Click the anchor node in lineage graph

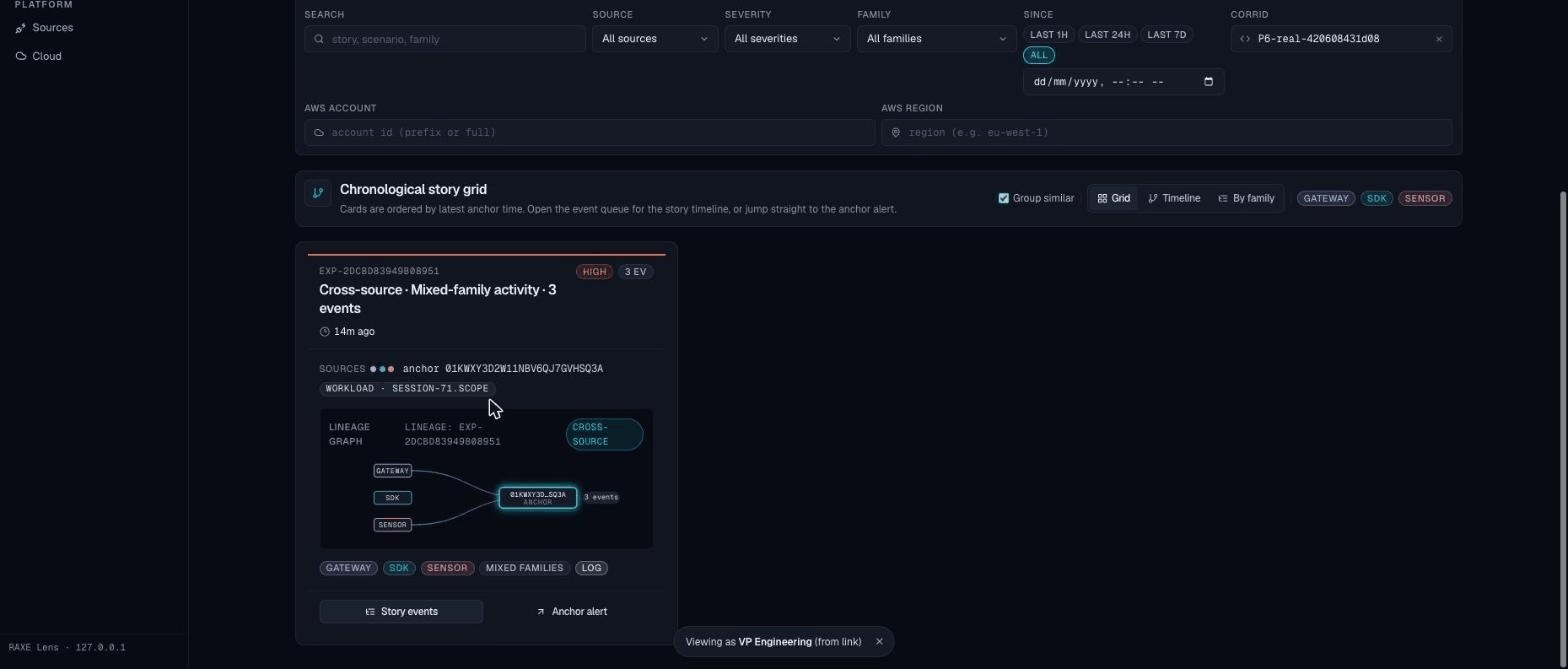pyautogui.click(x=538, y=498)
